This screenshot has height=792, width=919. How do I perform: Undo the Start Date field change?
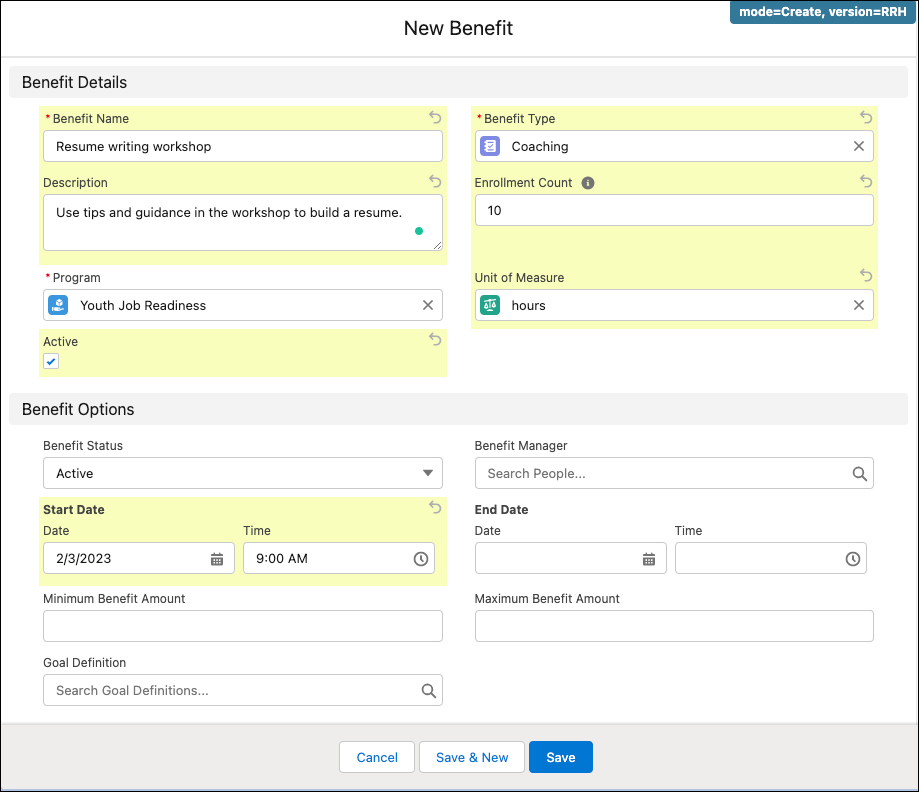(435, 508)
